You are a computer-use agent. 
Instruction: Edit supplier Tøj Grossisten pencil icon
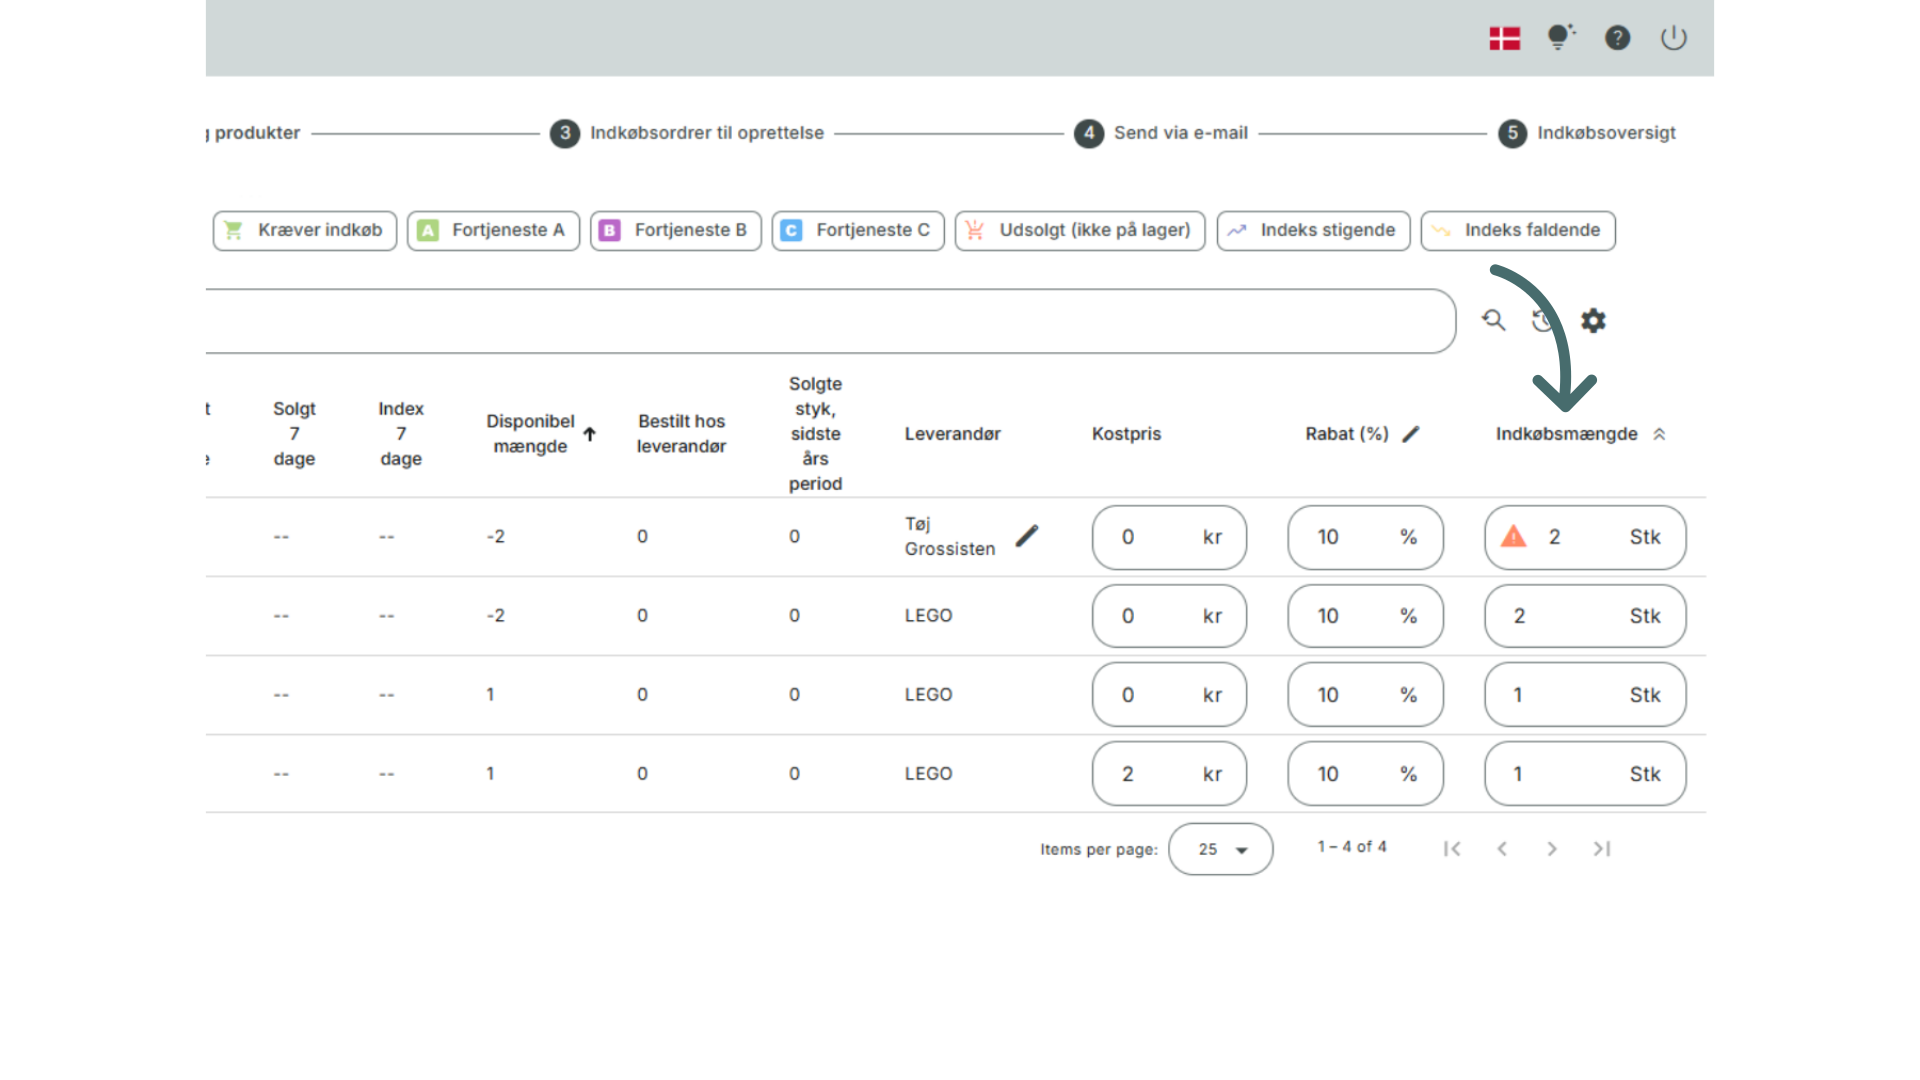[x=1027, y=536]
